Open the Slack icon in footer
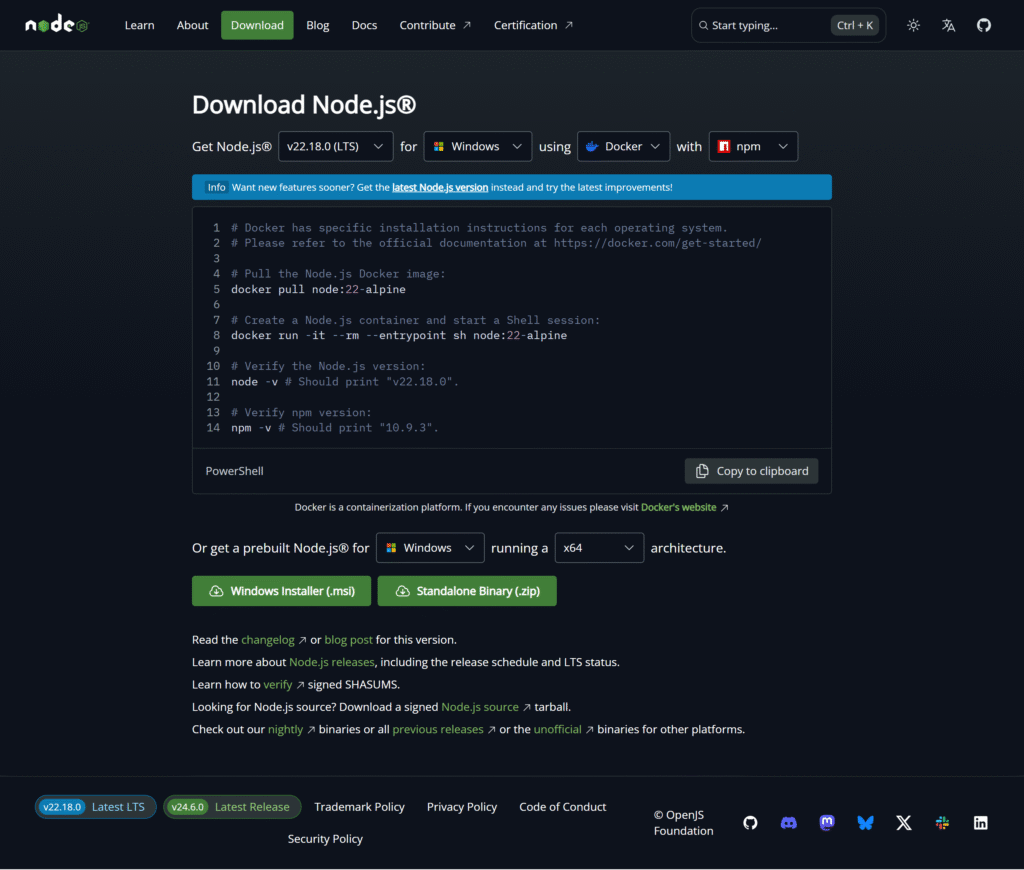Screen dimensions: 1024x870 point(942,823)
